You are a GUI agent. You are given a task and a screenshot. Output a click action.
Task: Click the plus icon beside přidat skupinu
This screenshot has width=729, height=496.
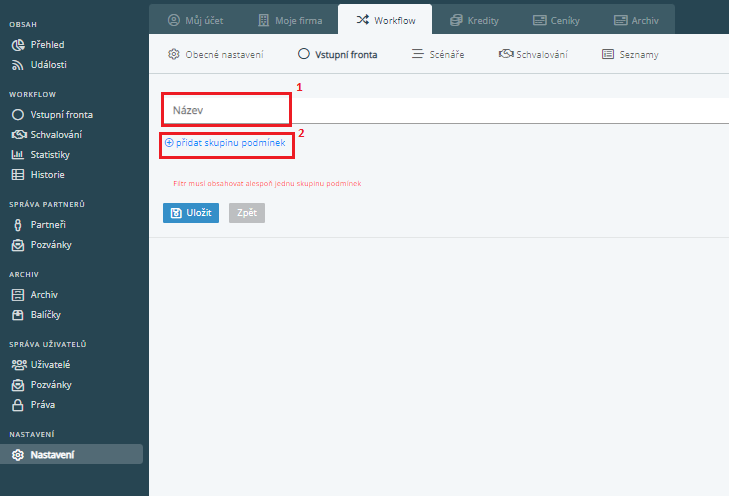pyautogui.click(x=169, y=143)
